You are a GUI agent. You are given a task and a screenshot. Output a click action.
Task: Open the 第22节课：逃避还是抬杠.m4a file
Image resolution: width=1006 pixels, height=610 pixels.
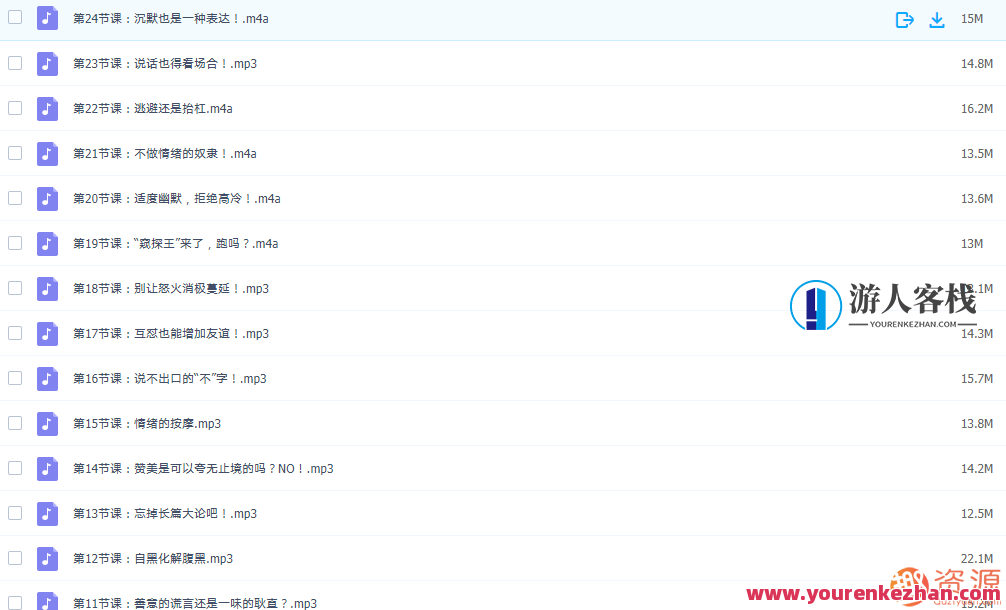click(x=153, y=109)
